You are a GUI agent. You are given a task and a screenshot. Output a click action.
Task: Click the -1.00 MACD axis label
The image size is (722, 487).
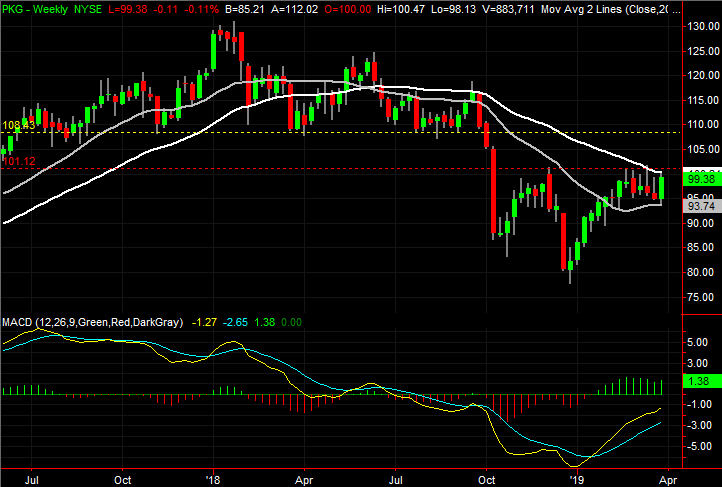[697, 404]
